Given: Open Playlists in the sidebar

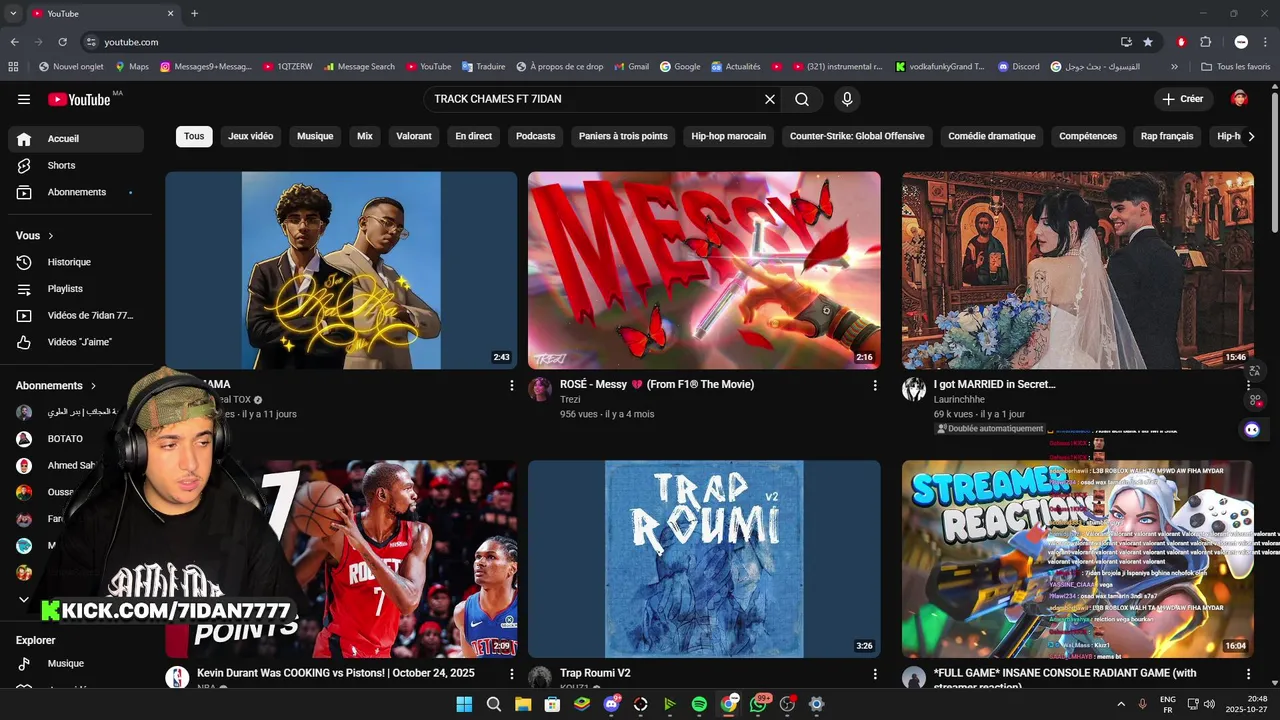Looking at the screenshot, I should coord(76,289).
